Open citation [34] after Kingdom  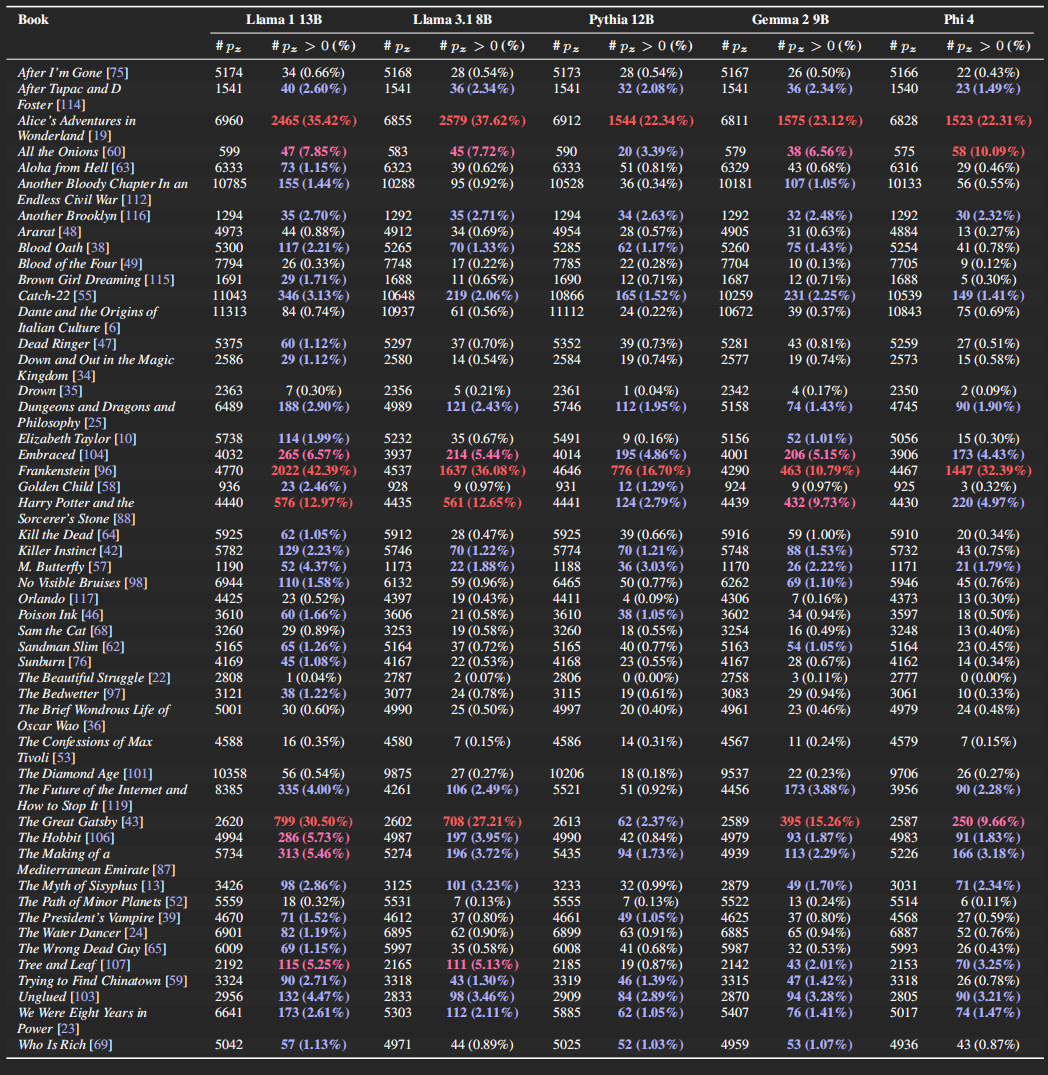coord(84,376)
